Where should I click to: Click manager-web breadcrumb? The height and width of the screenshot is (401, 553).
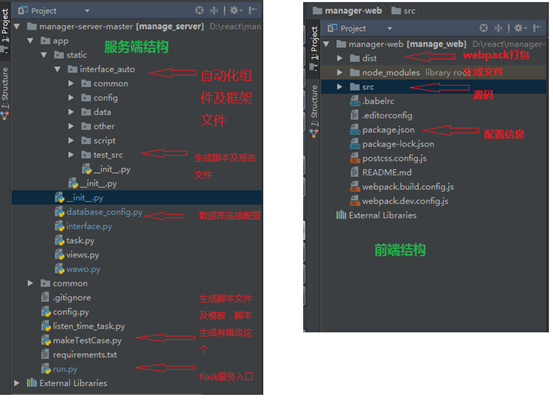click(x=347, y=11)
